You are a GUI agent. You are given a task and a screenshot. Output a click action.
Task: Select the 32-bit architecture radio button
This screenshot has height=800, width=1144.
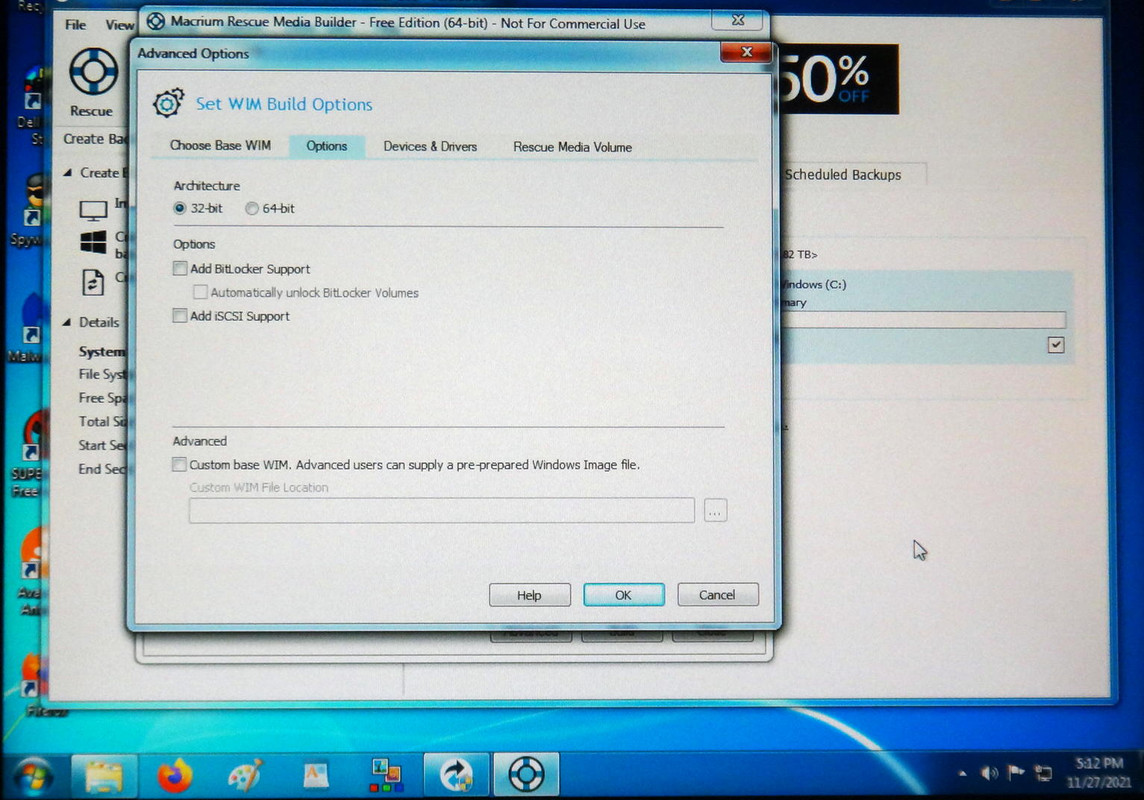(x=179, y=209)
